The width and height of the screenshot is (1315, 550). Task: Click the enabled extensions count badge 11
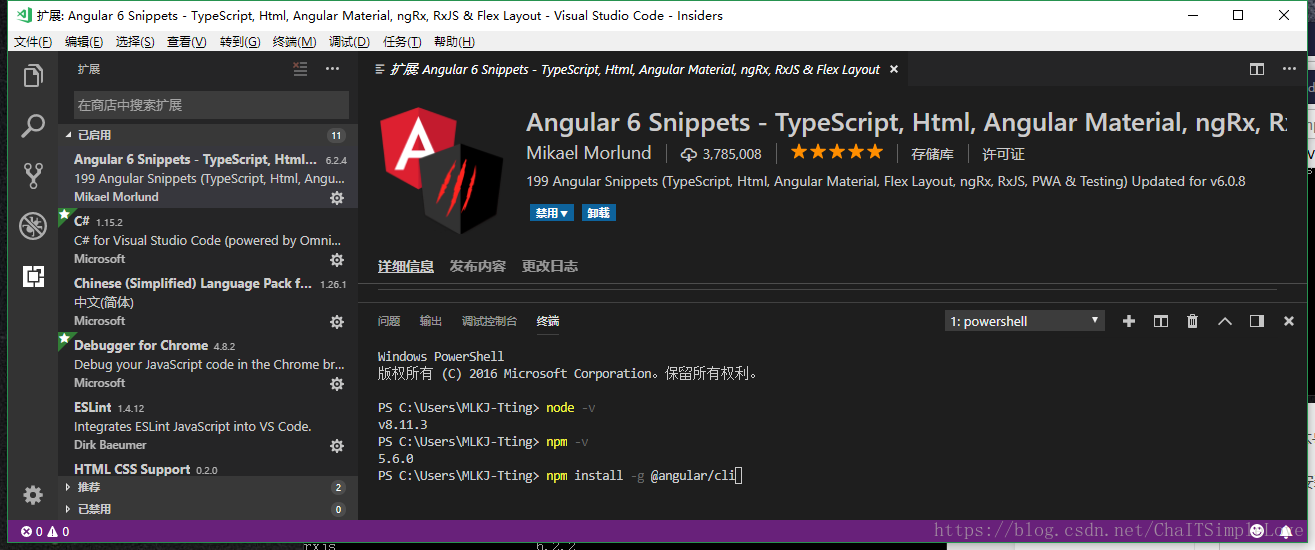point(336,135)
